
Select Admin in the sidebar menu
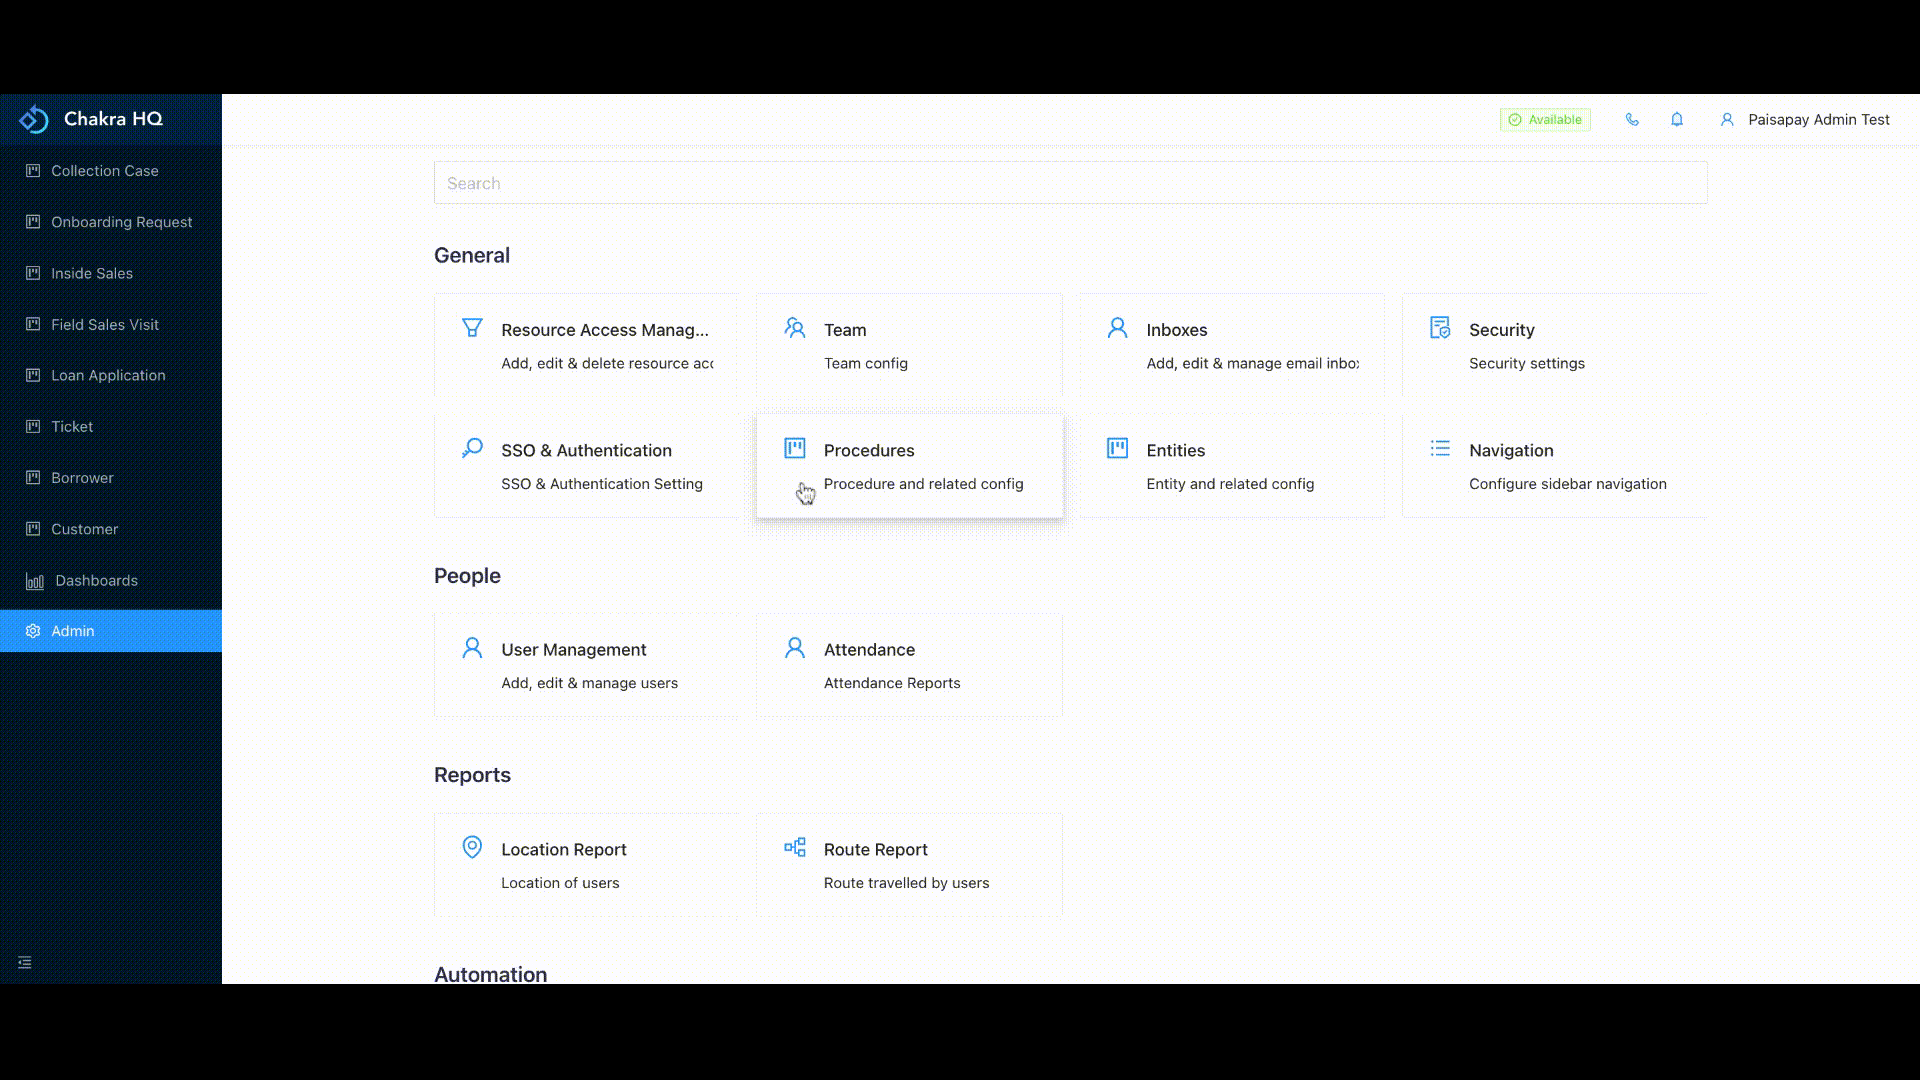pyautogui.click(x=72, y=630)
